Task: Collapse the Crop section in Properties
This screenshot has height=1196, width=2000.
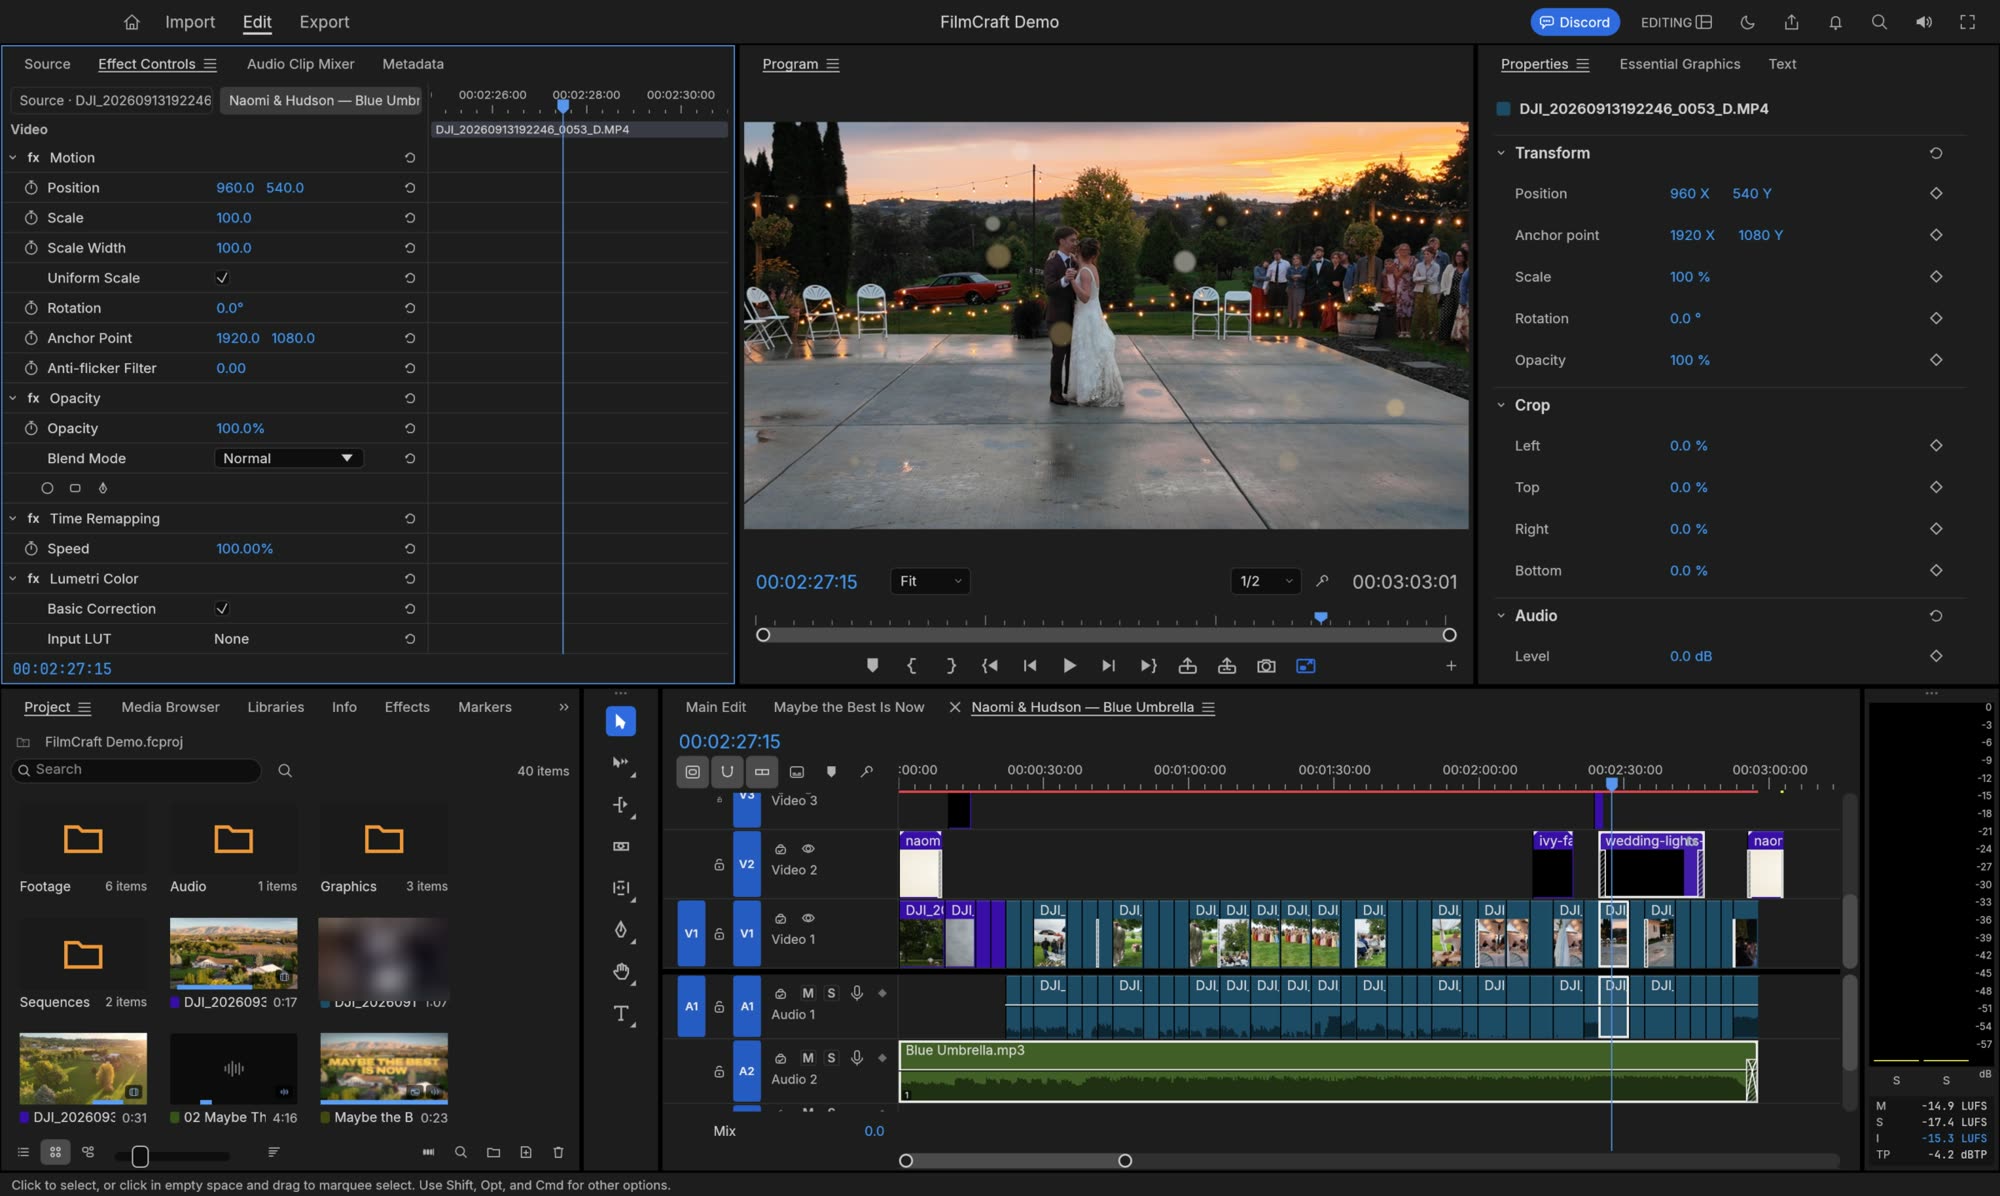Action: click(x=1501, y=405)
